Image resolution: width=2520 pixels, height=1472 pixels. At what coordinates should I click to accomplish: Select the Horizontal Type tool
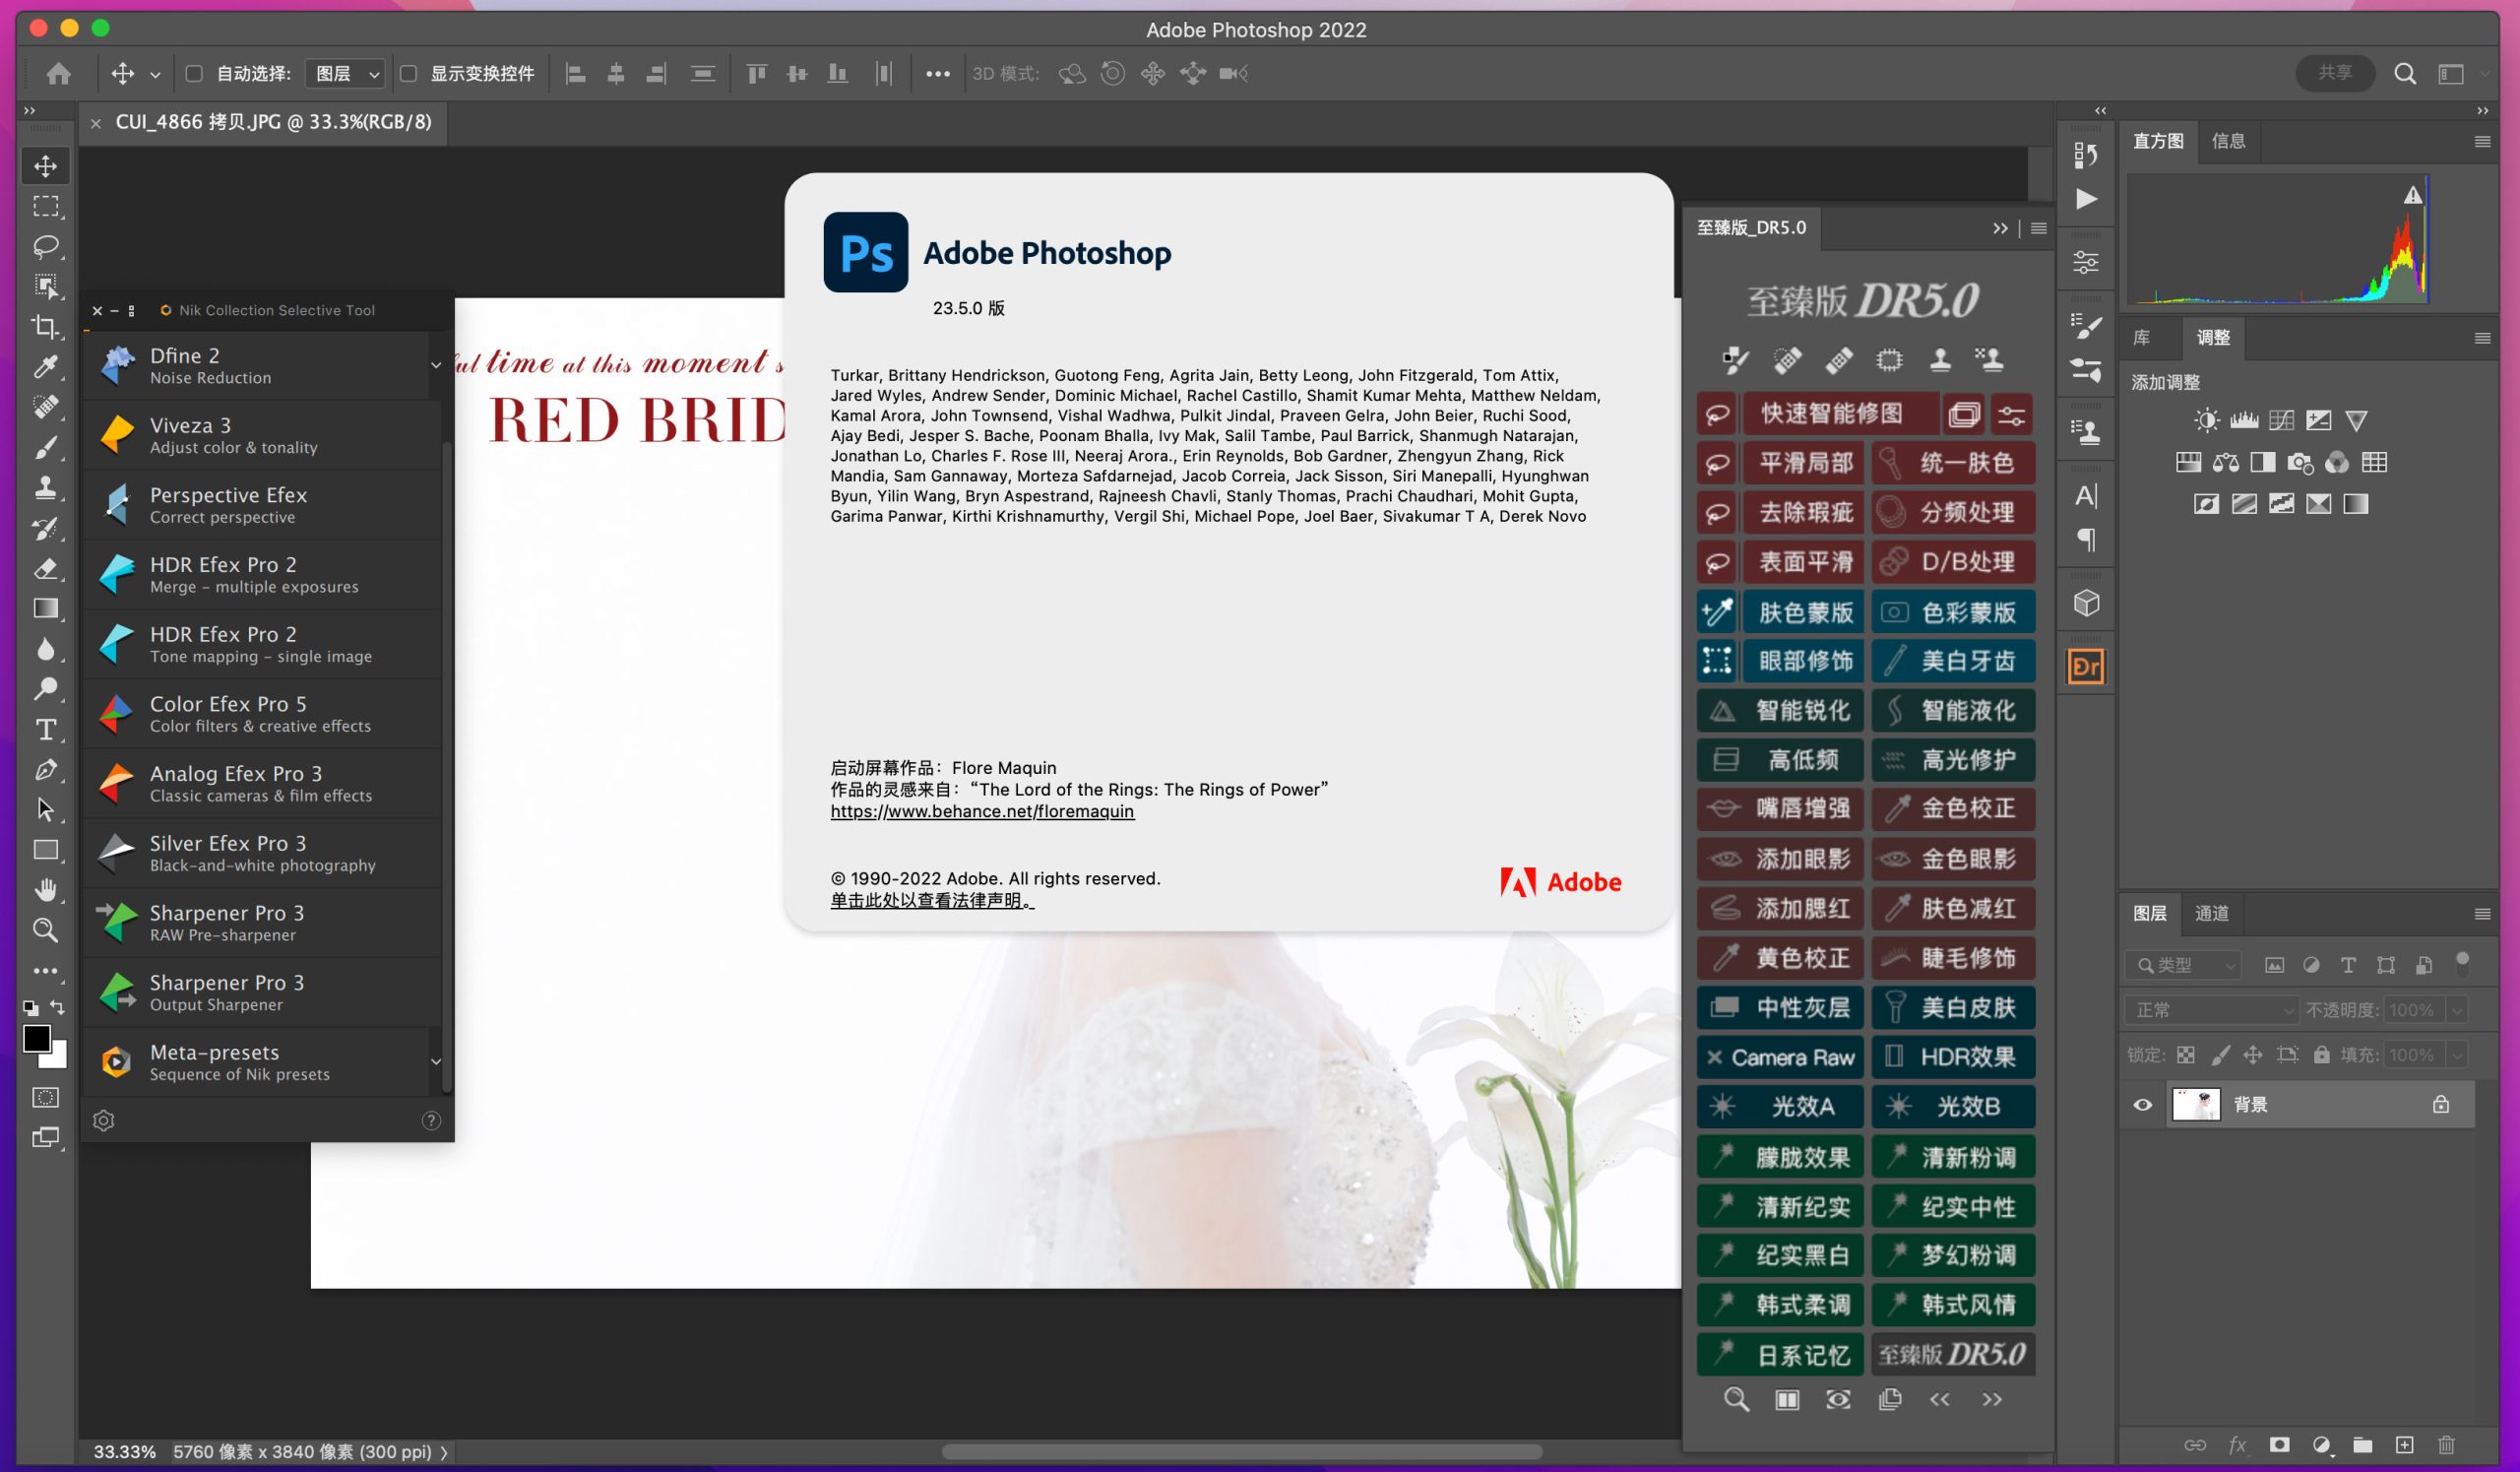tap(45, 730)
